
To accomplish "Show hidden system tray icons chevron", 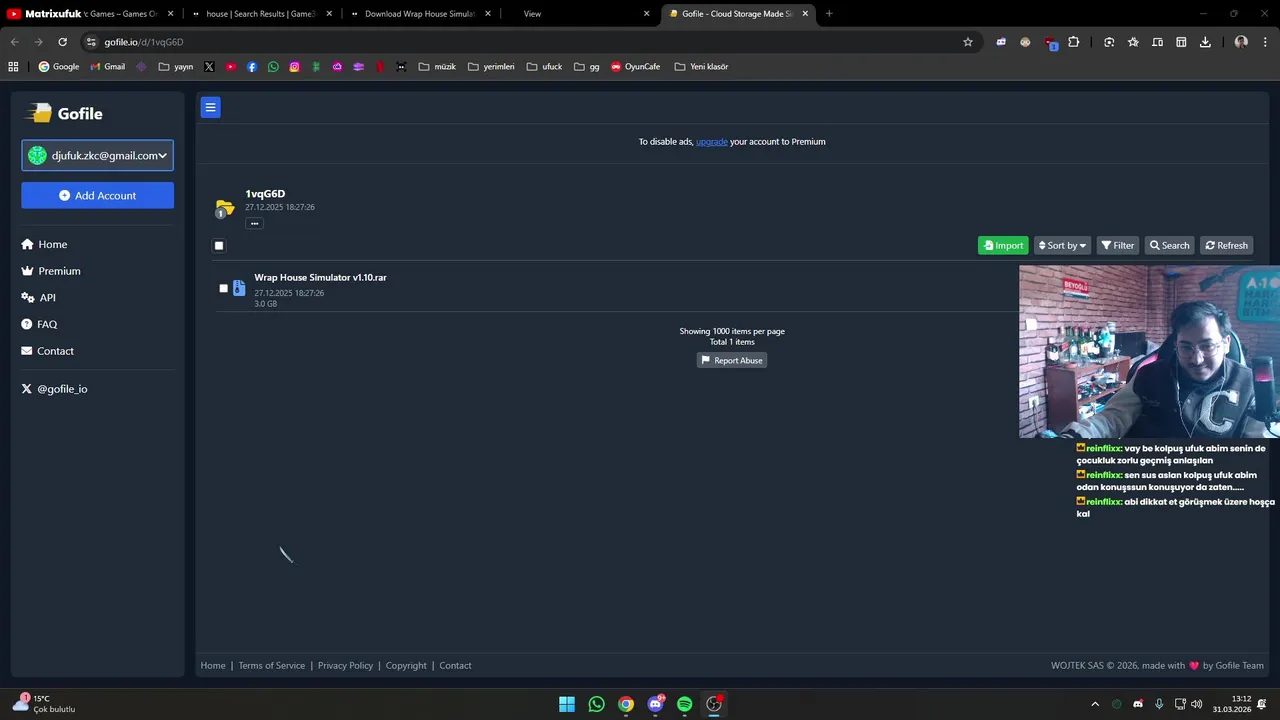I will click(x=1095, y=704).
